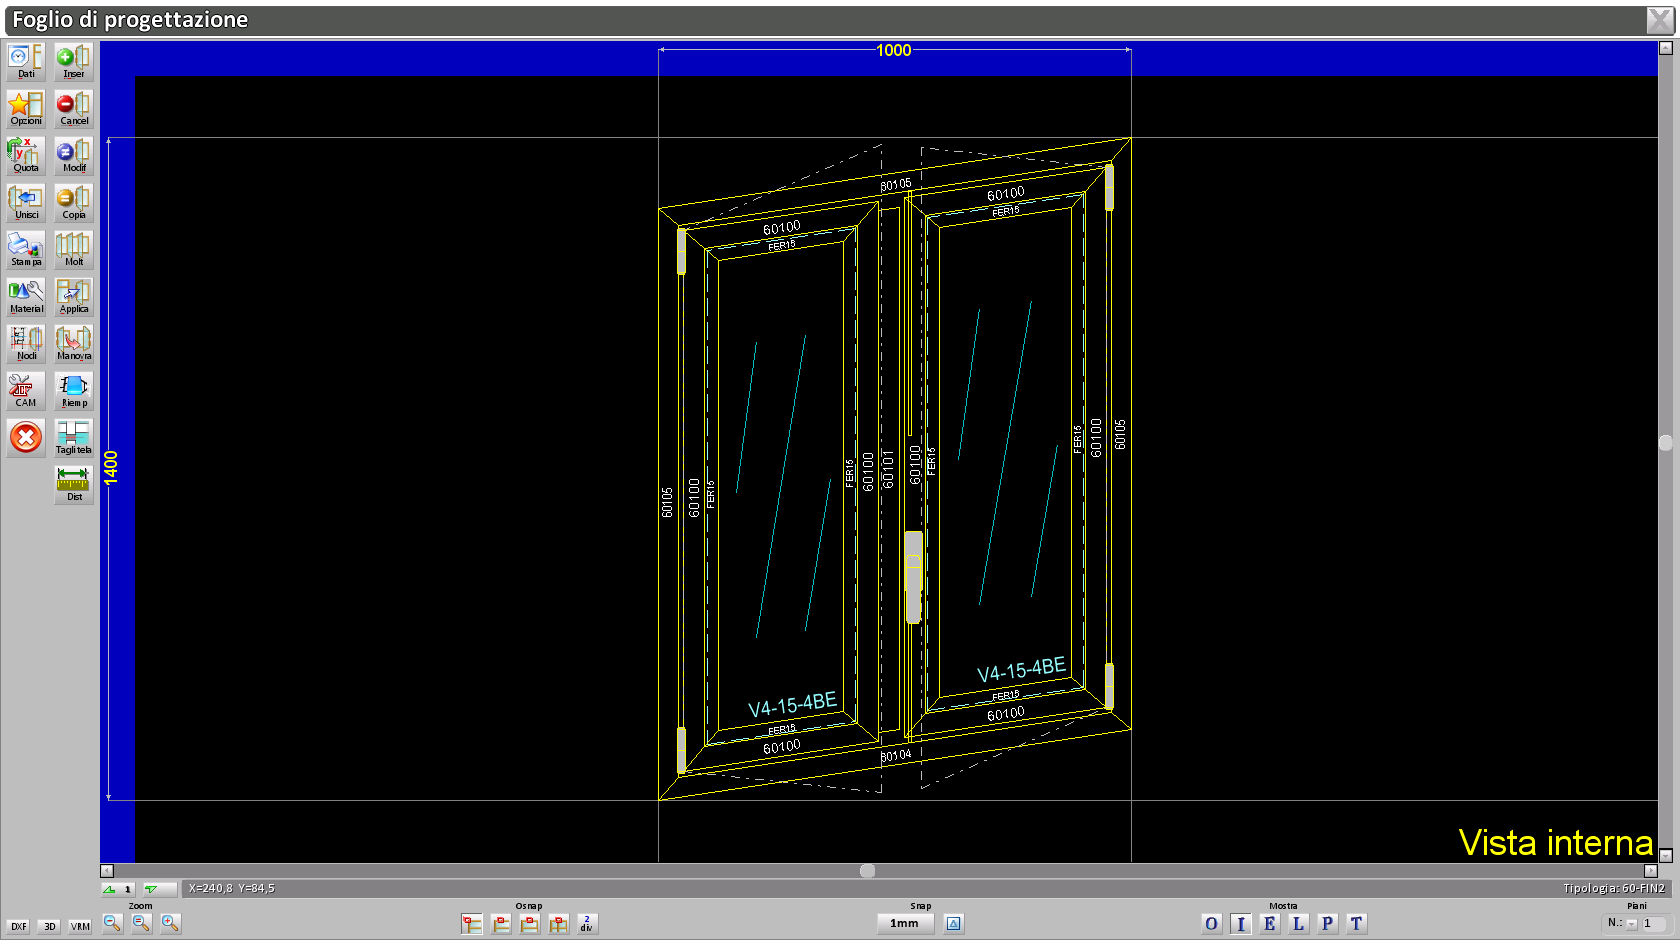The width and height of the screenshot is (1680, 949).
Task: Click the snap triangle icon beside 1mm
Action: tap(954, 924)
